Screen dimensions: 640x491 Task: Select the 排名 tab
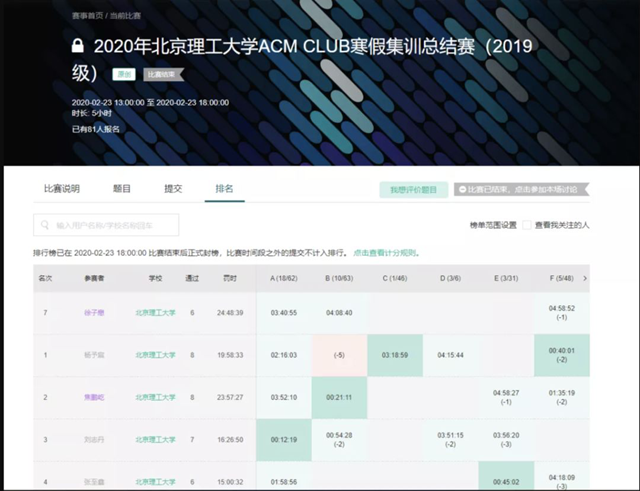pyautogui.click(x=225, y=188)
